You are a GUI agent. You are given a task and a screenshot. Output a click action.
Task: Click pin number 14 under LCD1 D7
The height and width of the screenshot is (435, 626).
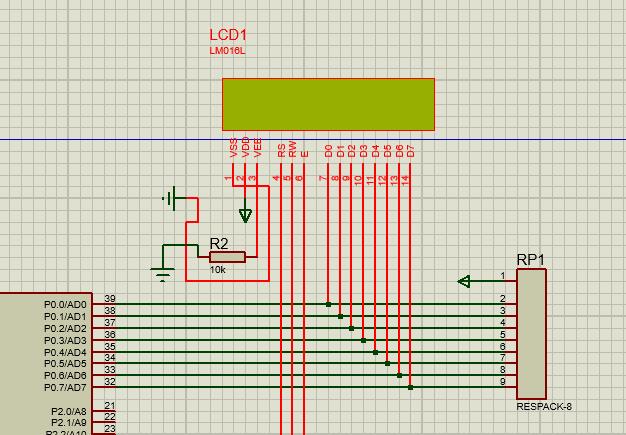(405, 180)
